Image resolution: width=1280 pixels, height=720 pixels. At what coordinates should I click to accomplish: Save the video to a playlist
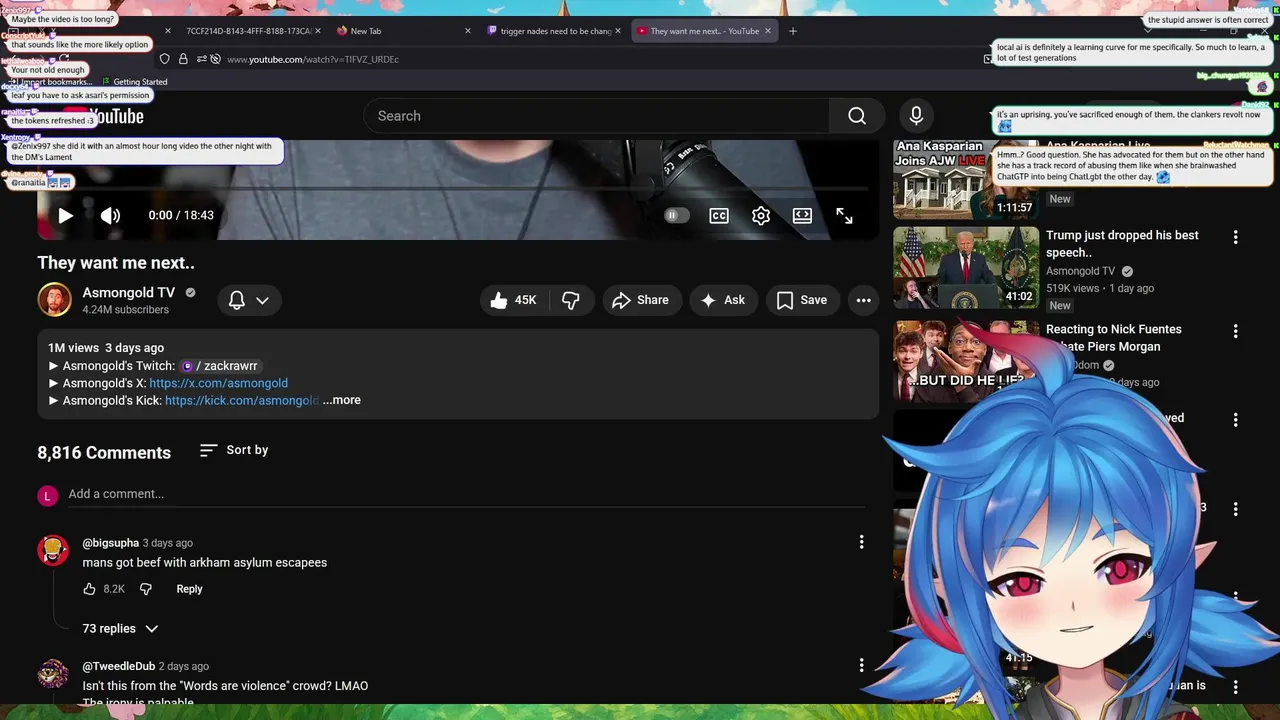pyautogui.click(x=802, y=300)
